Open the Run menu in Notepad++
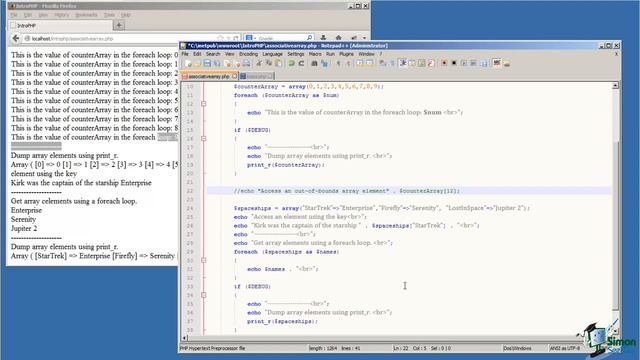 click(x=330, y=54)
